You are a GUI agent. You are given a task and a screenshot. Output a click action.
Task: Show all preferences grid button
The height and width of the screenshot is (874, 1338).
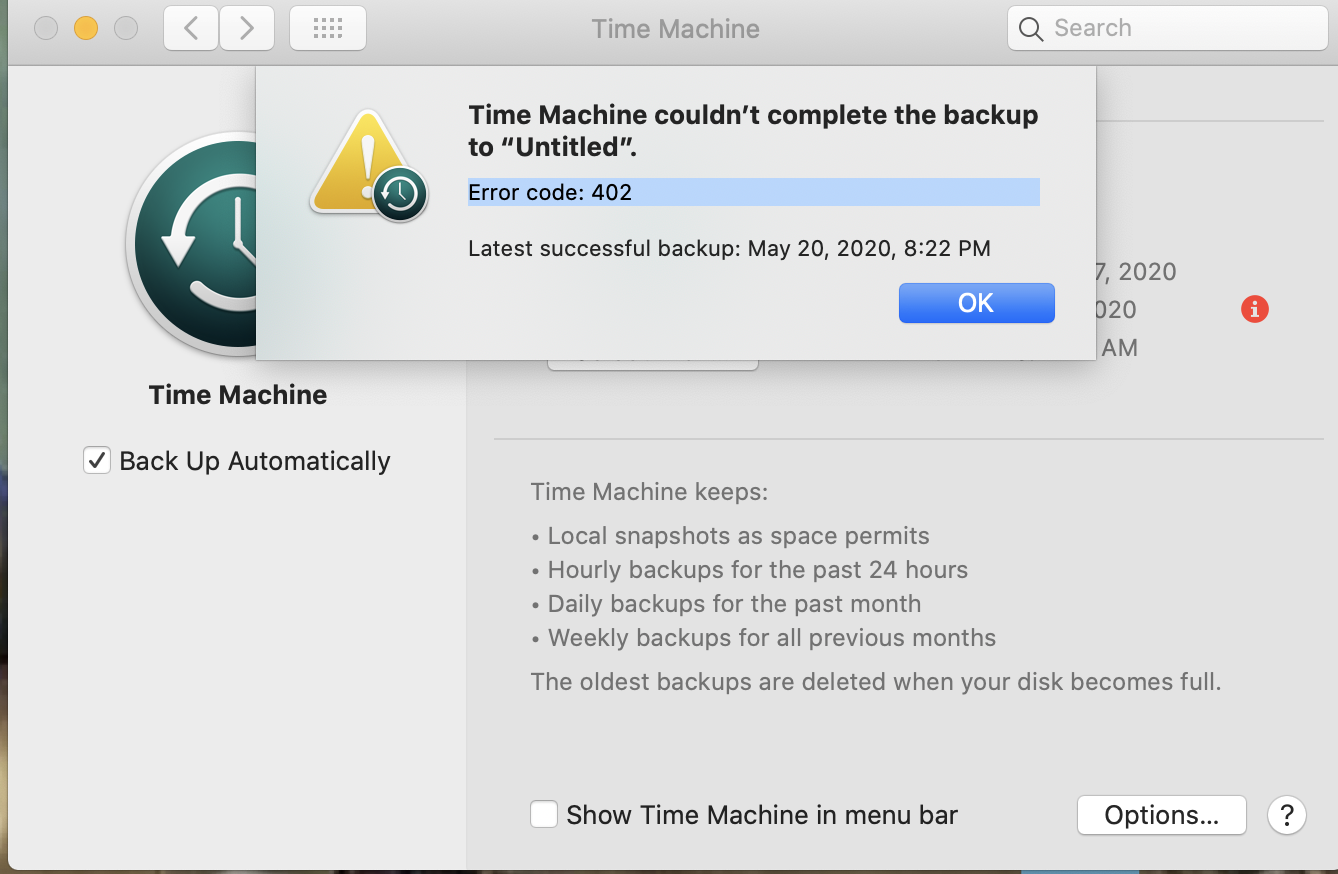(327, 29)
